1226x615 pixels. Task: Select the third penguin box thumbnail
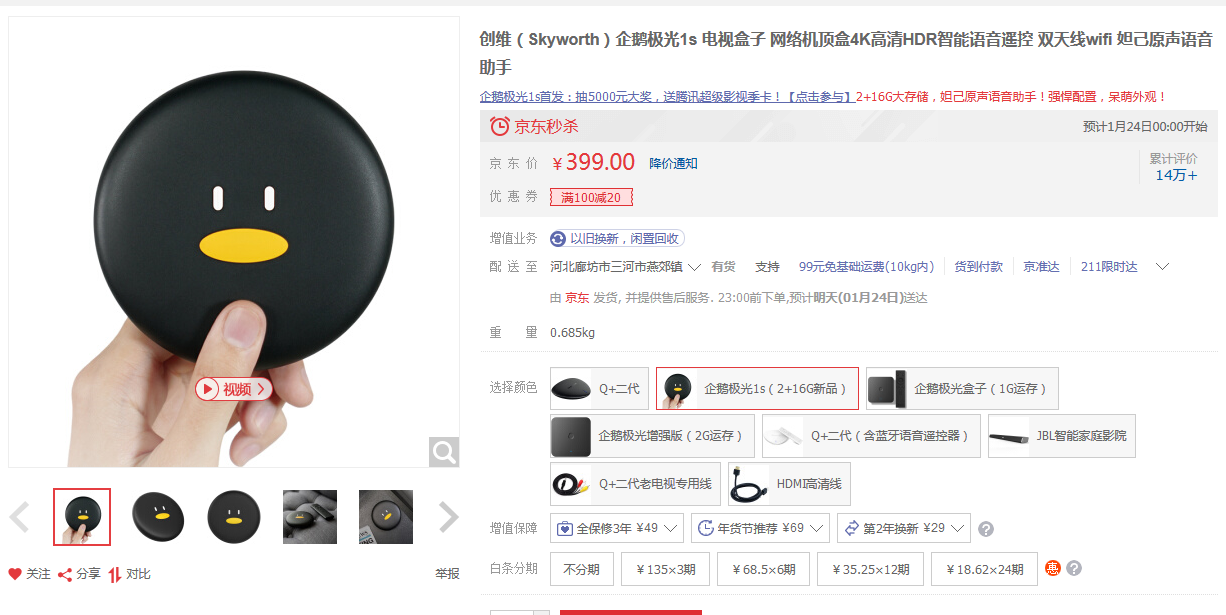[x=234, y=517]
